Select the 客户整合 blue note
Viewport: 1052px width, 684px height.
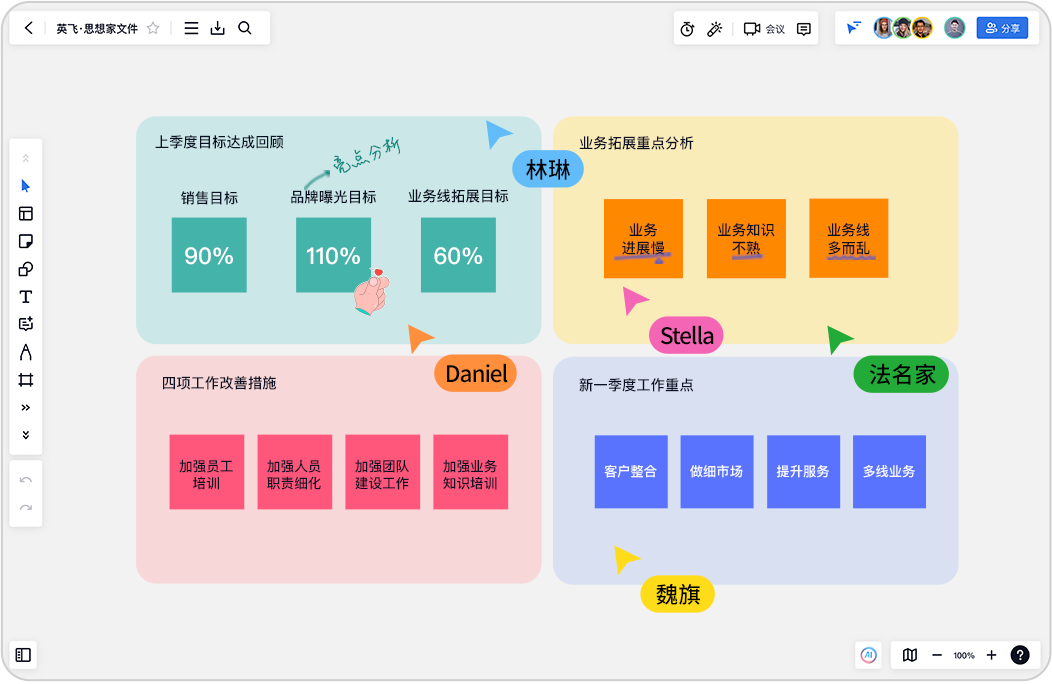click(631, 472)
